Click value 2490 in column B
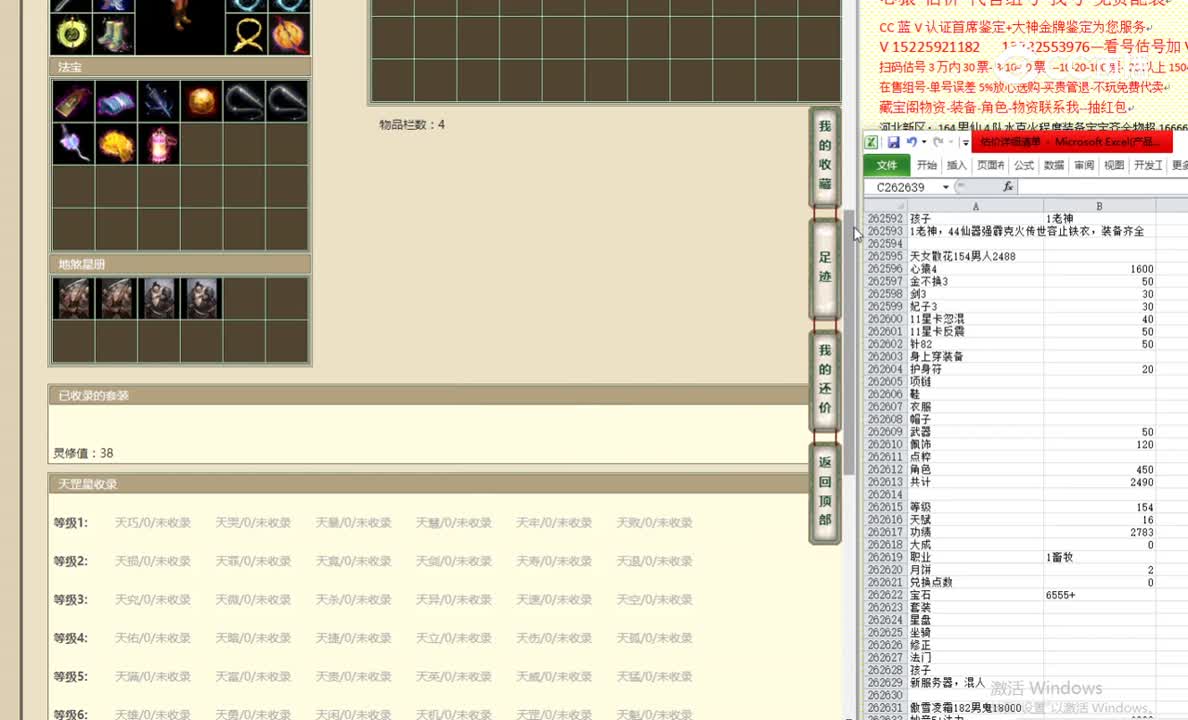 click(1099, 482)
